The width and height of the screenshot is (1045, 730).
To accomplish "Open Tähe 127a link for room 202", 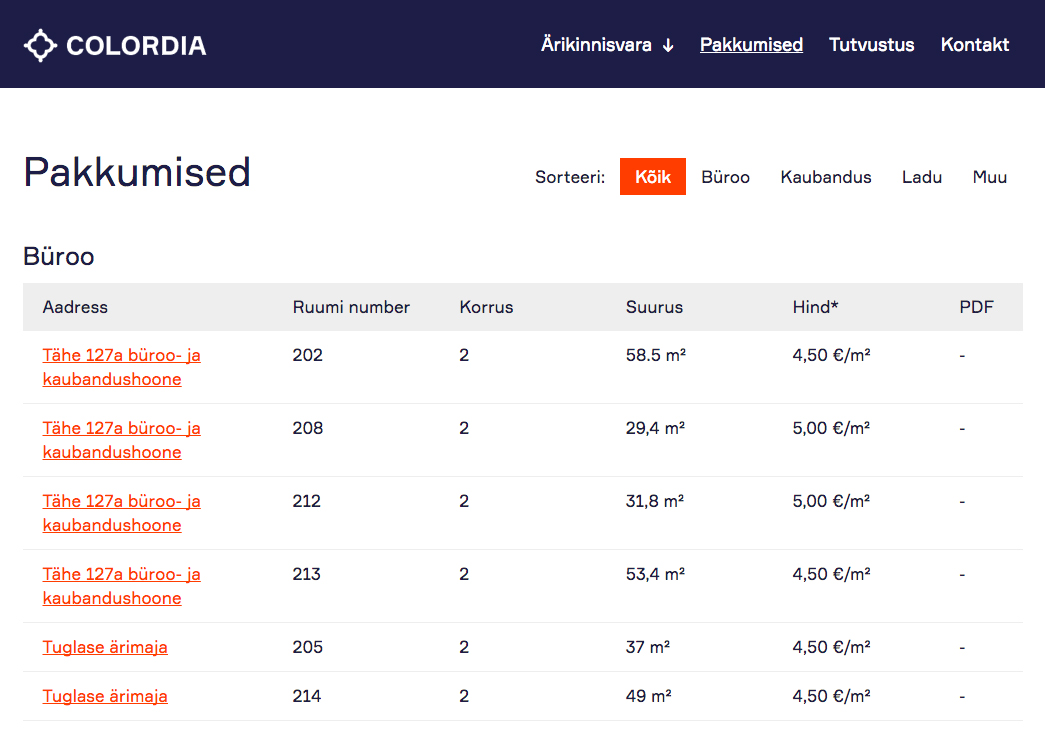I will (121, 367).
